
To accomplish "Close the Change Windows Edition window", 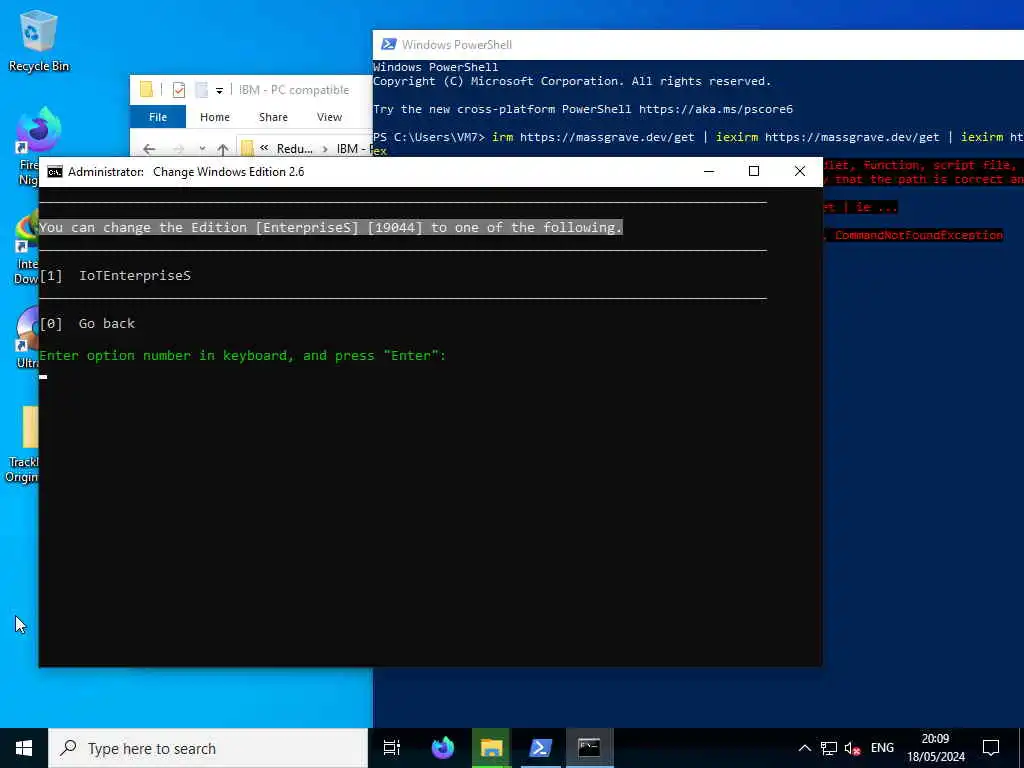I will point(799,171).
